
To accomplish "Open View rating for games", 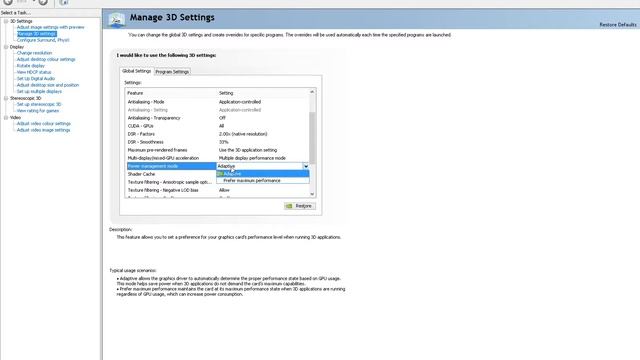I will coord(38,111).
